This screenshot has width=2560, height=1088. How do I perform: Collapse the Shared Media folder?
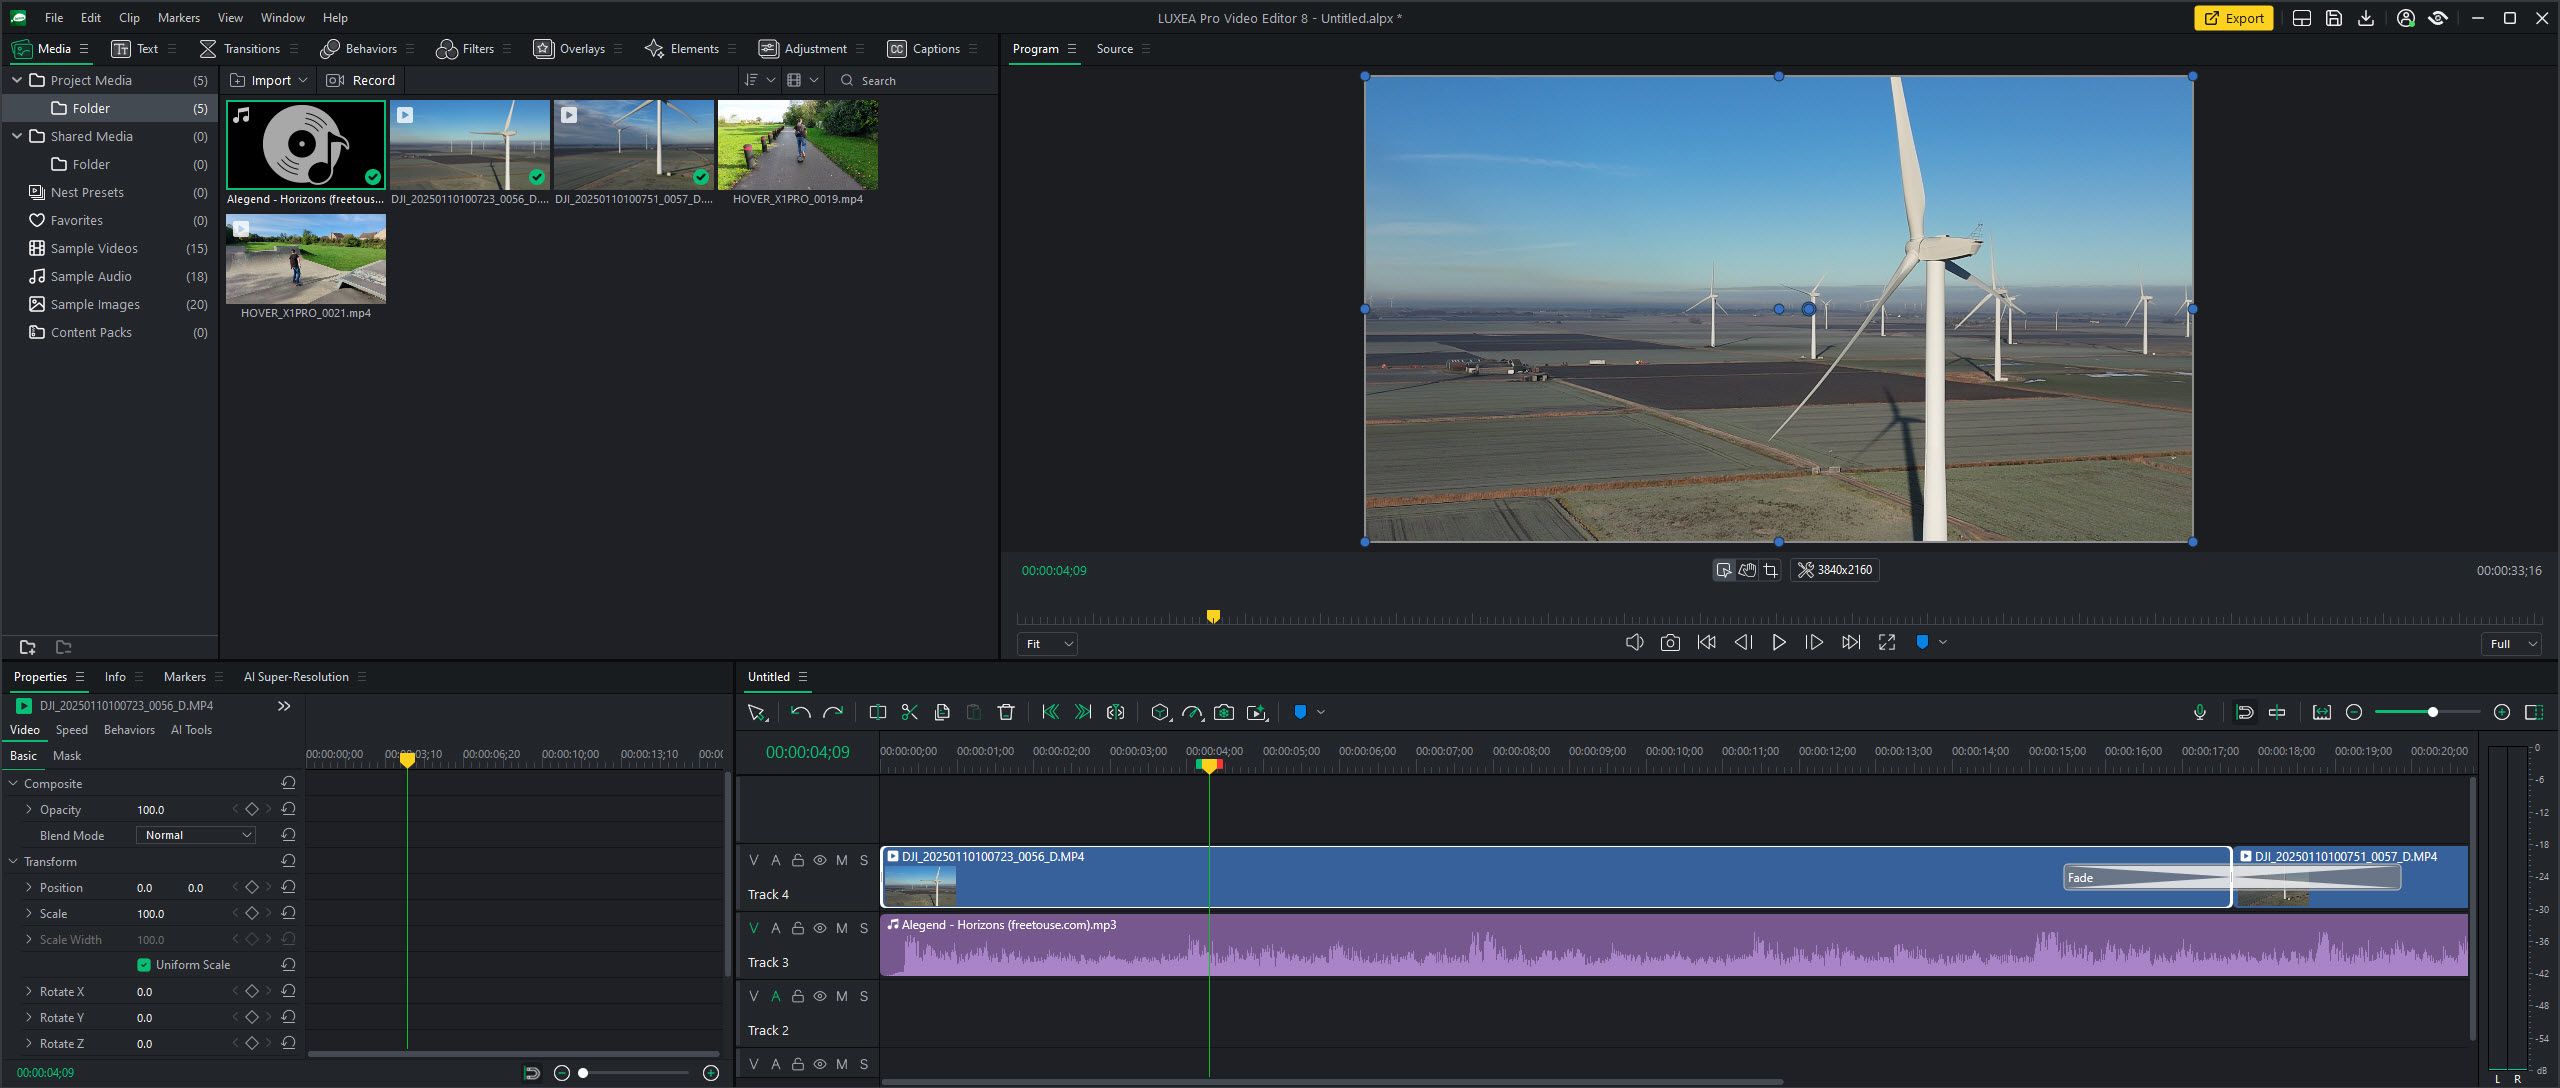click(x=17, y=136)
